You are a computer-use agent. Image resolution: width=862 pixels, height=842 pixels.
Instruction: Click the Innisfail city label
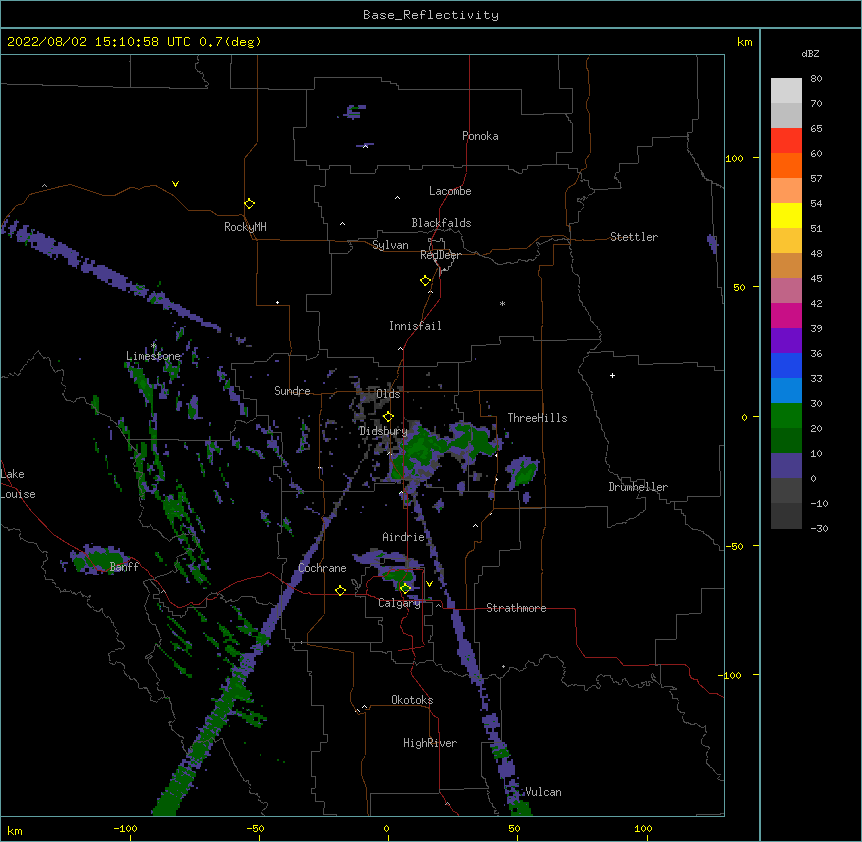(x=415, y=326)
